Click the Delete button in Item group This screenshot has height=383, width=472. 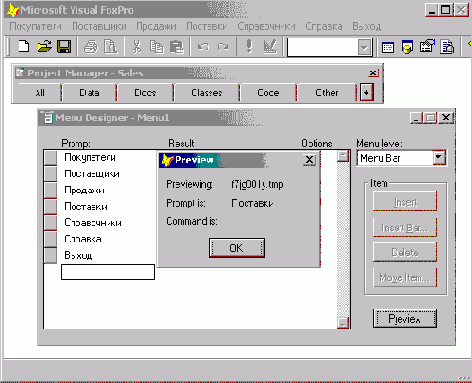[x=405, y=252]
